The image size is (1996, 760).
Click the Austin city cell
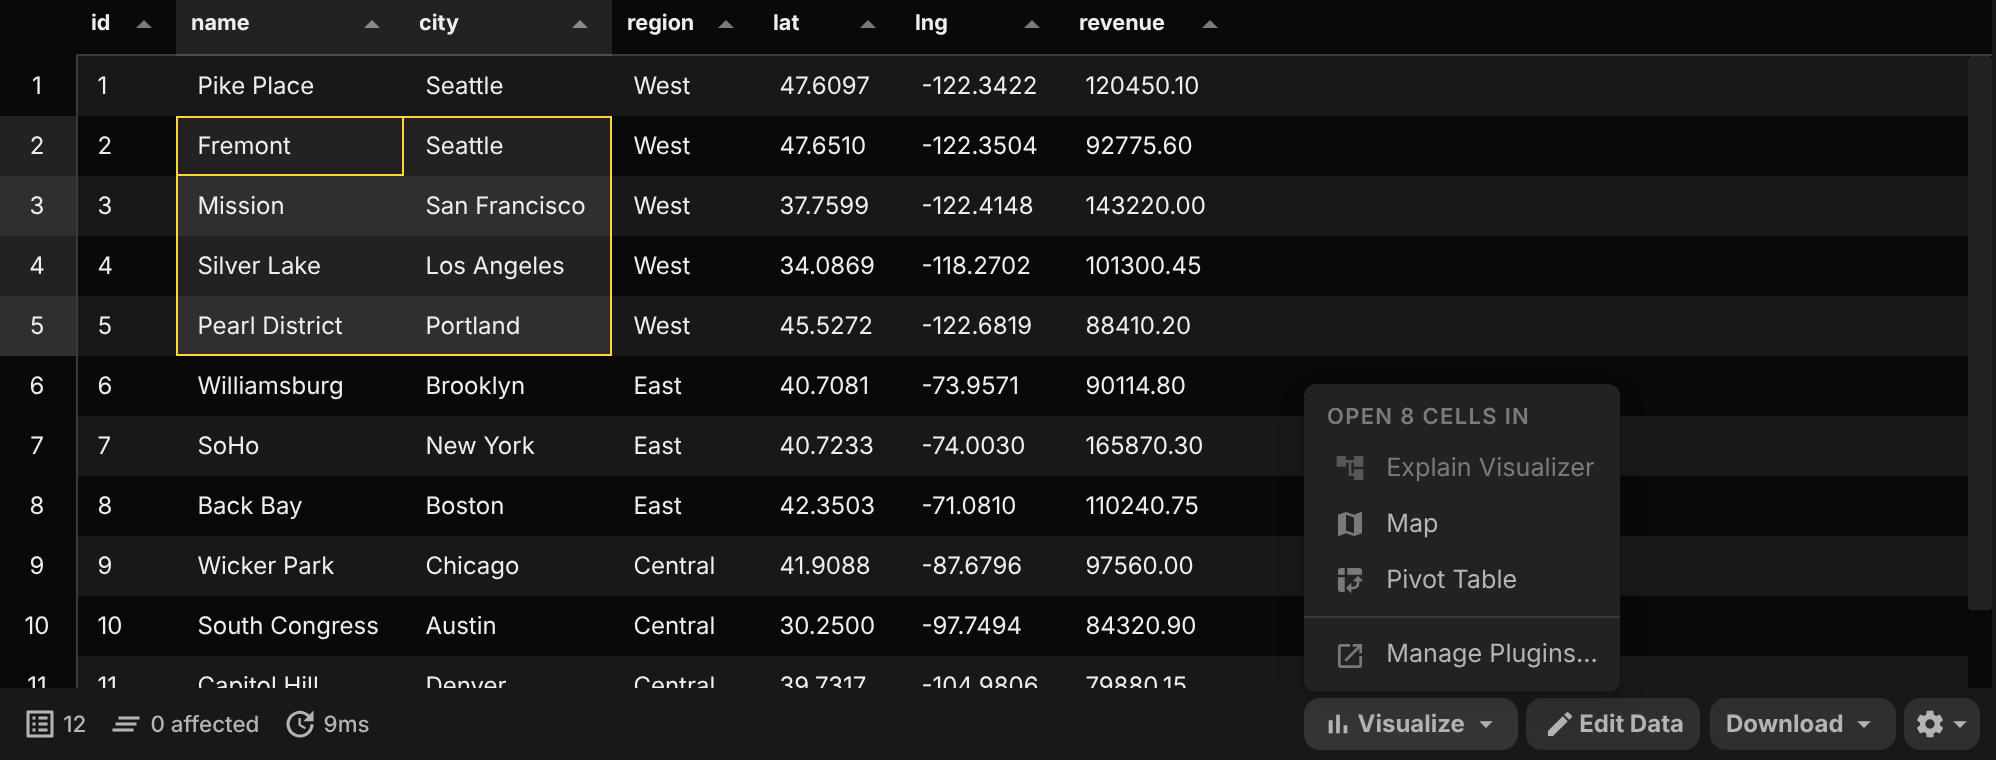point(507,626)
